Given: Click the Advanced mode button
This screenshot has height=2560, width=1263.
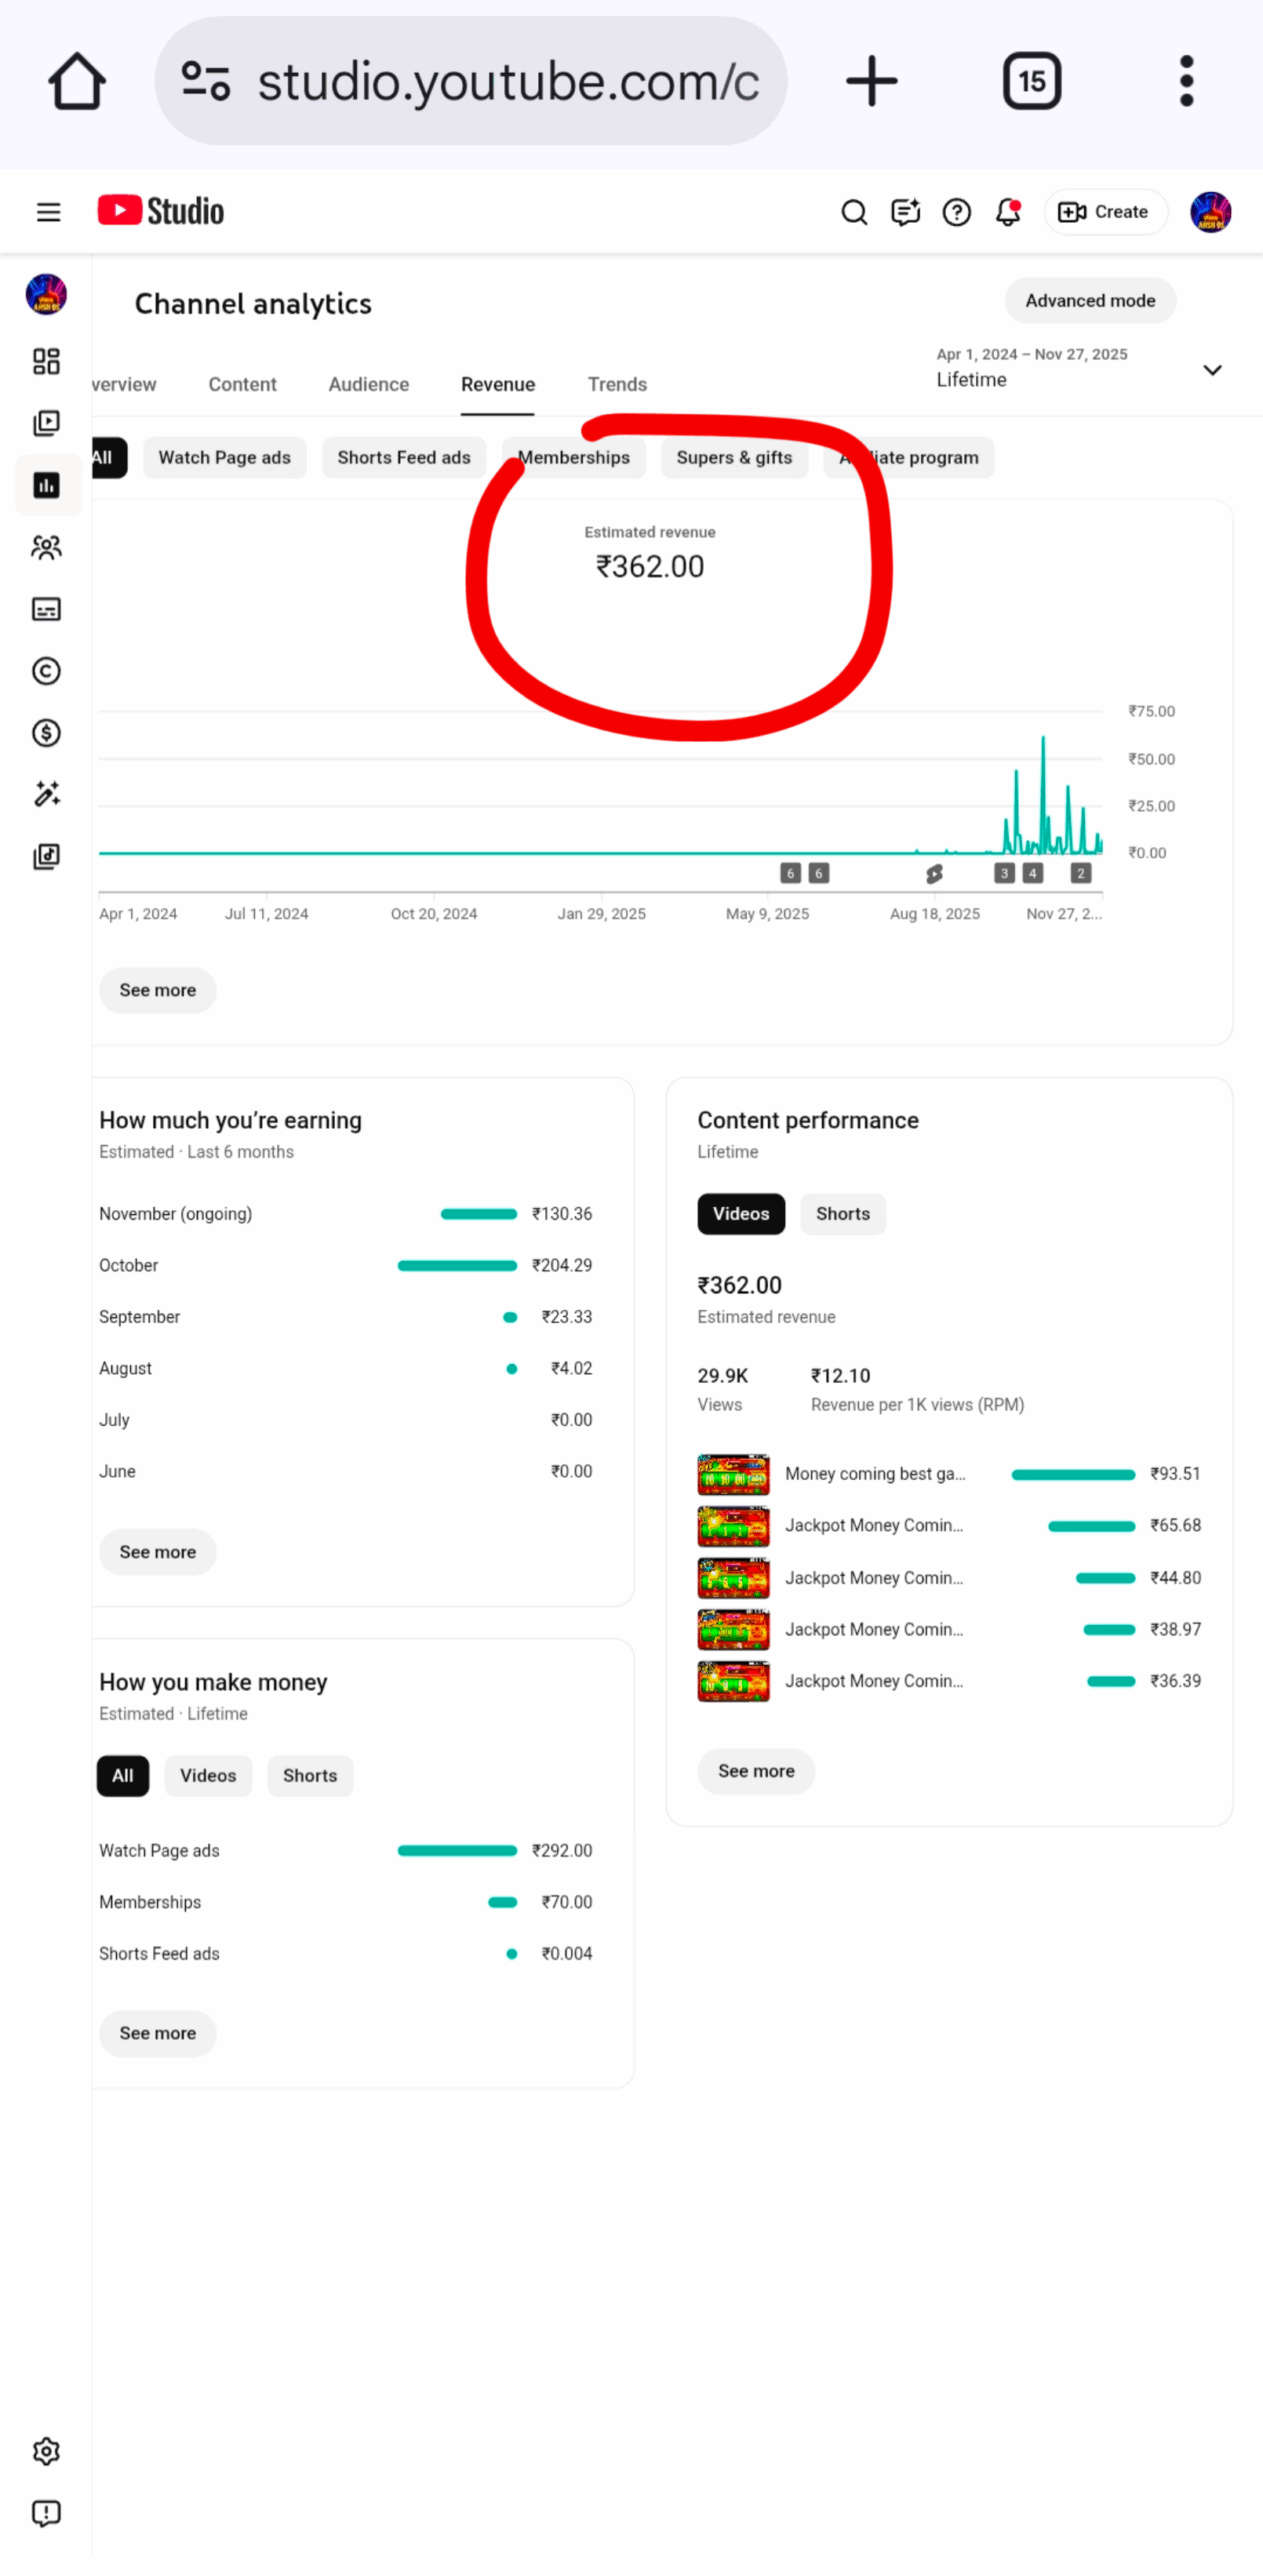Looking at the screenshot, I should tap(1089, 301).
